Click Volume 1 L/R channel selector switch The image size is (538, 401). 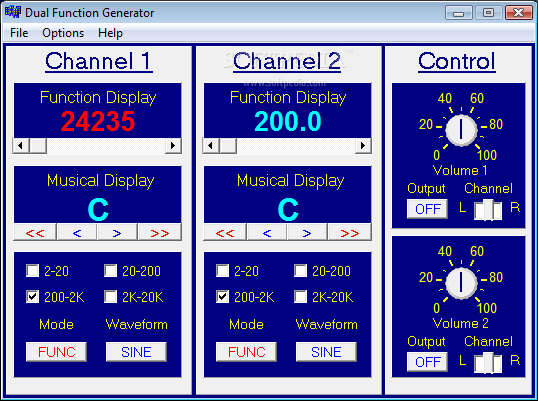(x=488, y=210)
